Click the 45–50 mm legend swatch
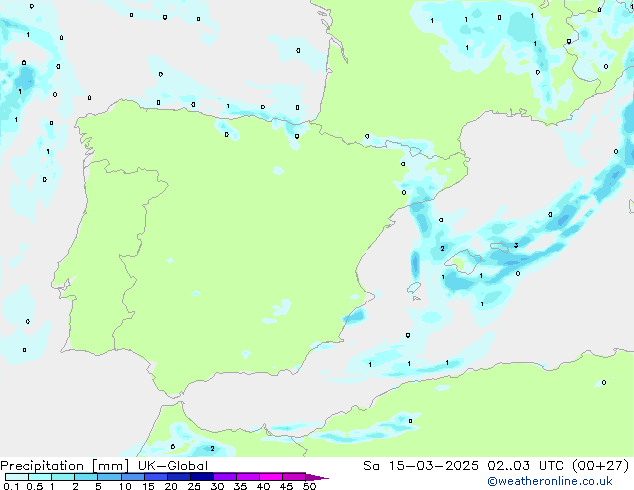634x490 pixels. tap(294, 477)
